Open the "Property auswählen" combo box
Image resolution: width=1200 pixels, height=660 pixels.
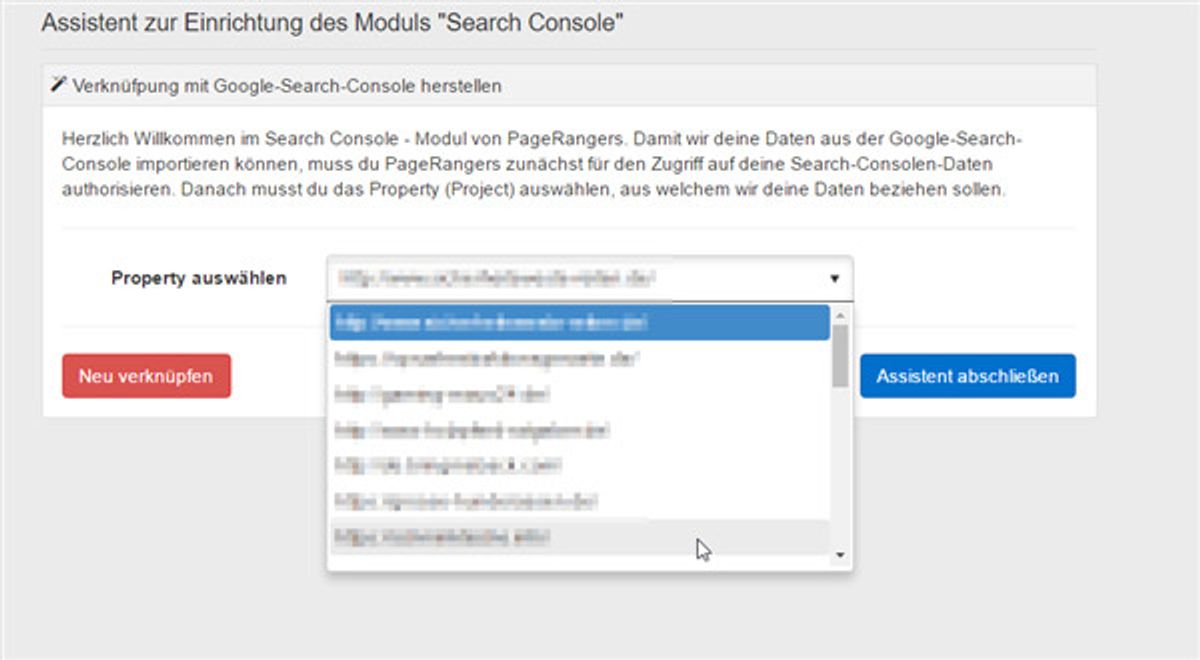coord(590,278)
